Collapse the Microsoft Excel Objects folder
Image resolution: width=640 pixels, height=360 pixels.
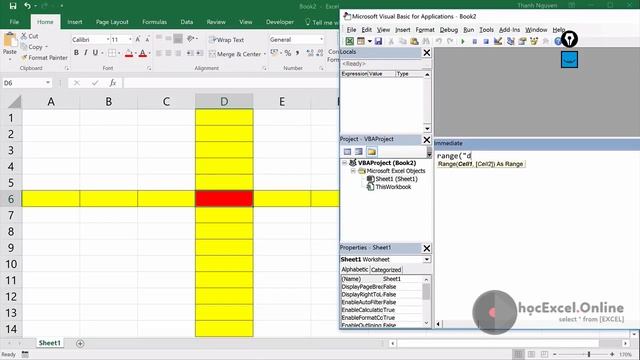pyautogui.click(x=353, y=171)
